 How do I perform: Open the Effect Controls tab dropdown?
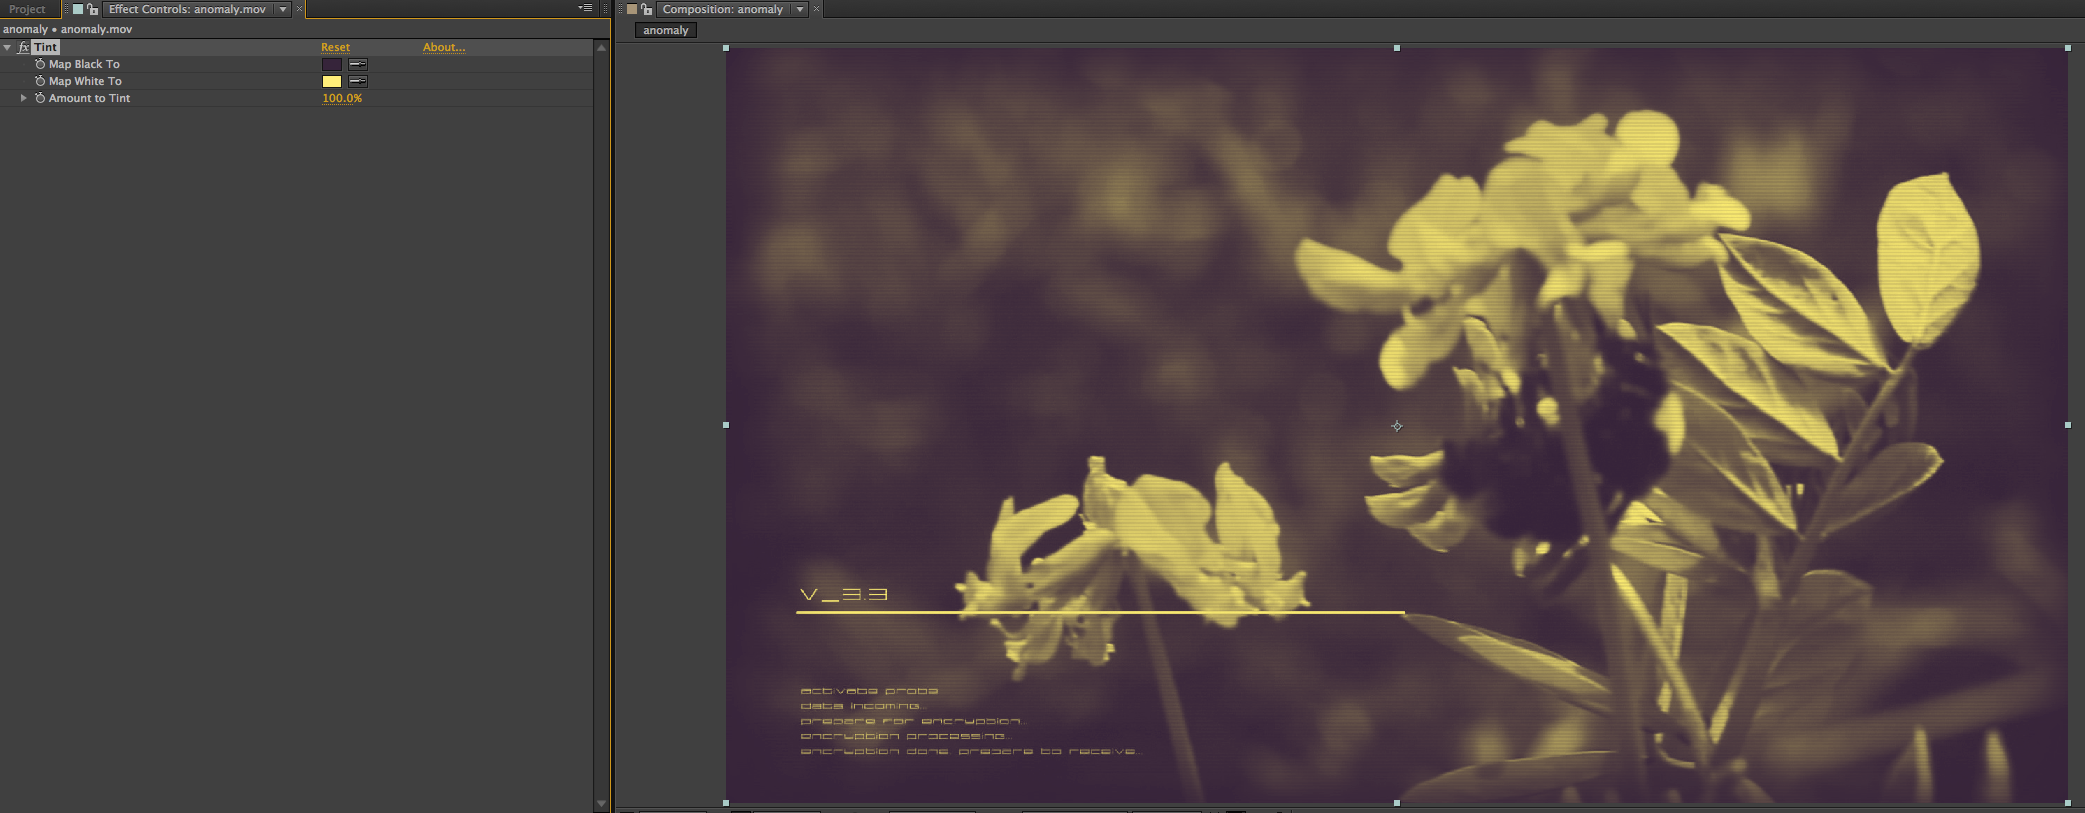[x=283, y=9]
